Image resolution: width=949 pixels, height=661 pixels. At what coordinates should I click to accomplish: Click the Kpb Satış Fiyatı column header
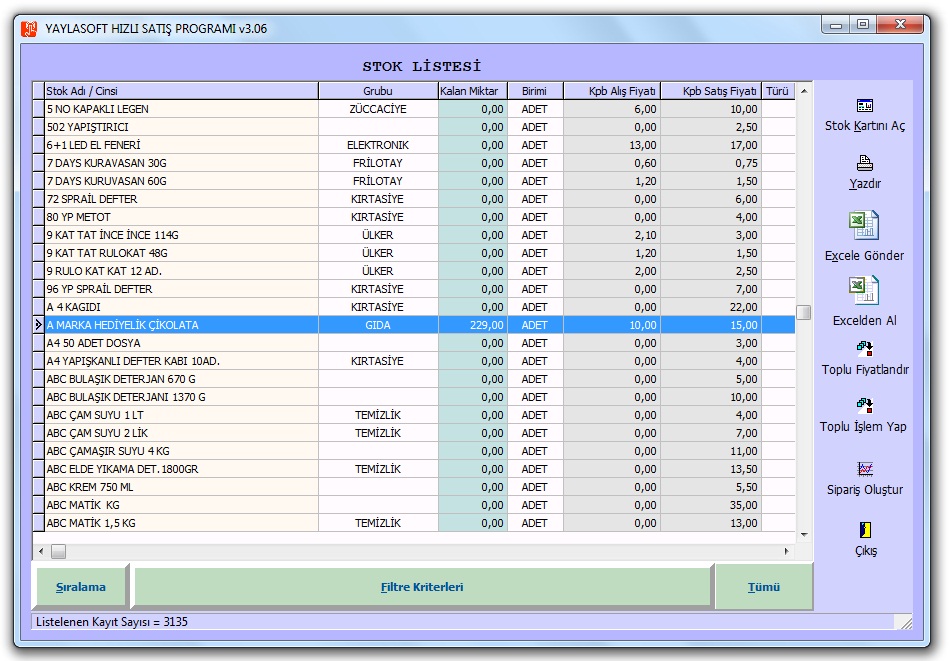pyautogui.click(x=711, y=91)
